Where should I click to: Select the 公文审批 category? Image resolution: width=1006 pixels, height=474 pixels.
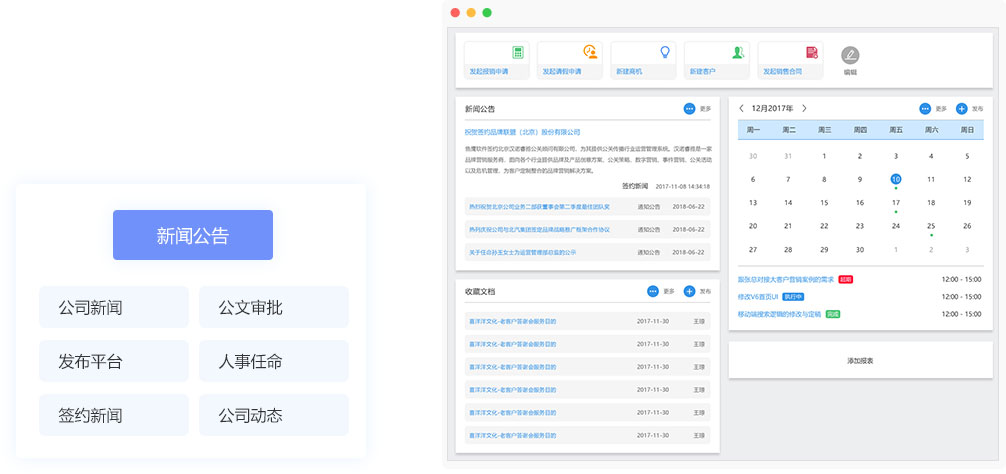274,307
